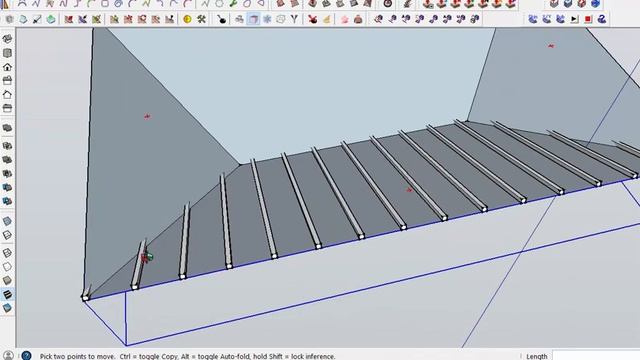The image size is (640, 360).
Task: Switch to Shaded face style
Action: click(7, 280)
